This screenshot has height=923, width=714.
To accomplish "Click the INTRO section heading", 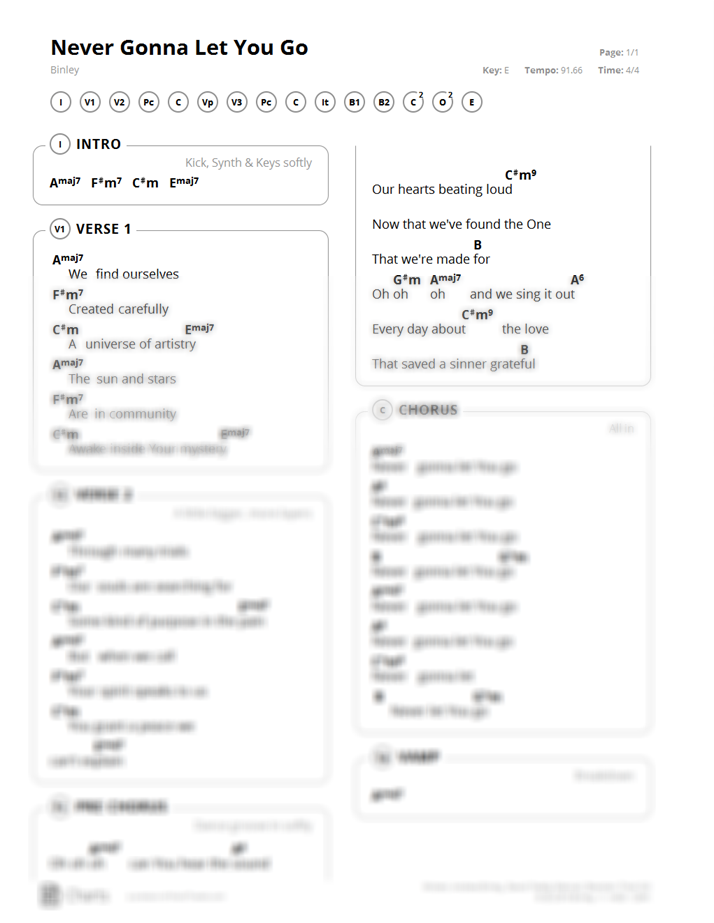I will pos(98,144).
